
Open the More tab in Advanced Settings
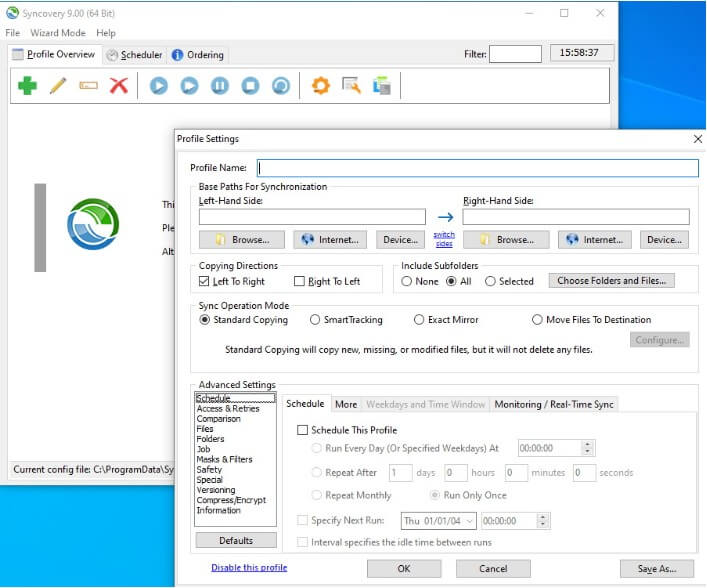[x=346, y=404]
